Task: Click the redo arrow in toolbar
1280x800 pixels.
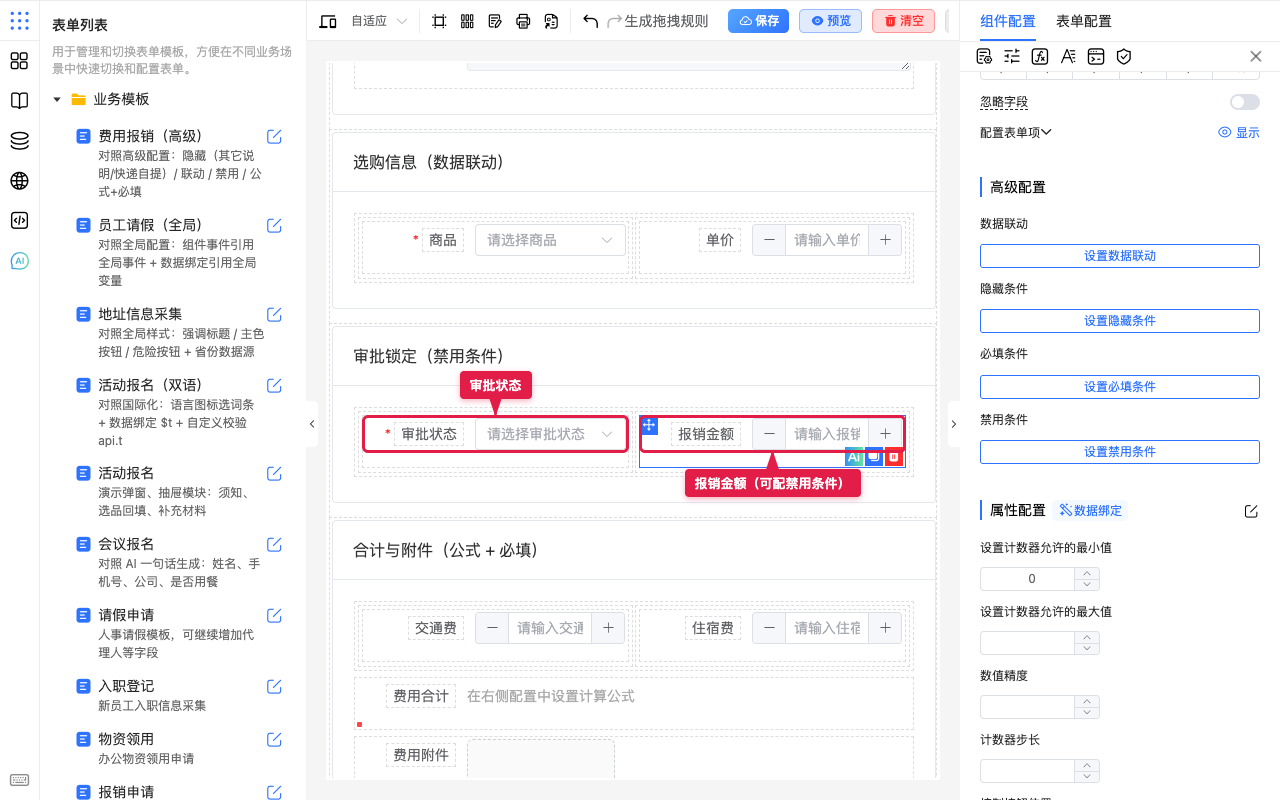Action: (614, 21)
